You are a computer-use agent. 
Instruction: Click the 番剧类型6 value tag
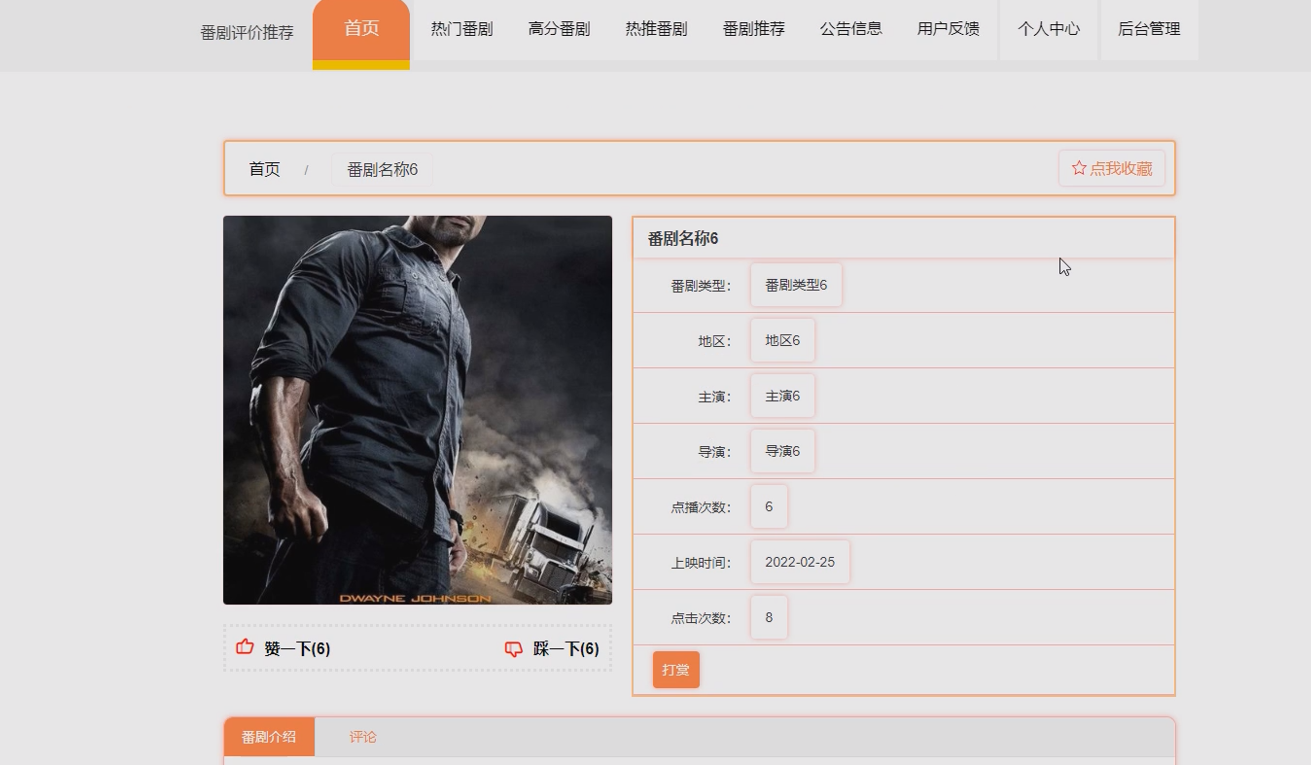[x=796, y=285]
